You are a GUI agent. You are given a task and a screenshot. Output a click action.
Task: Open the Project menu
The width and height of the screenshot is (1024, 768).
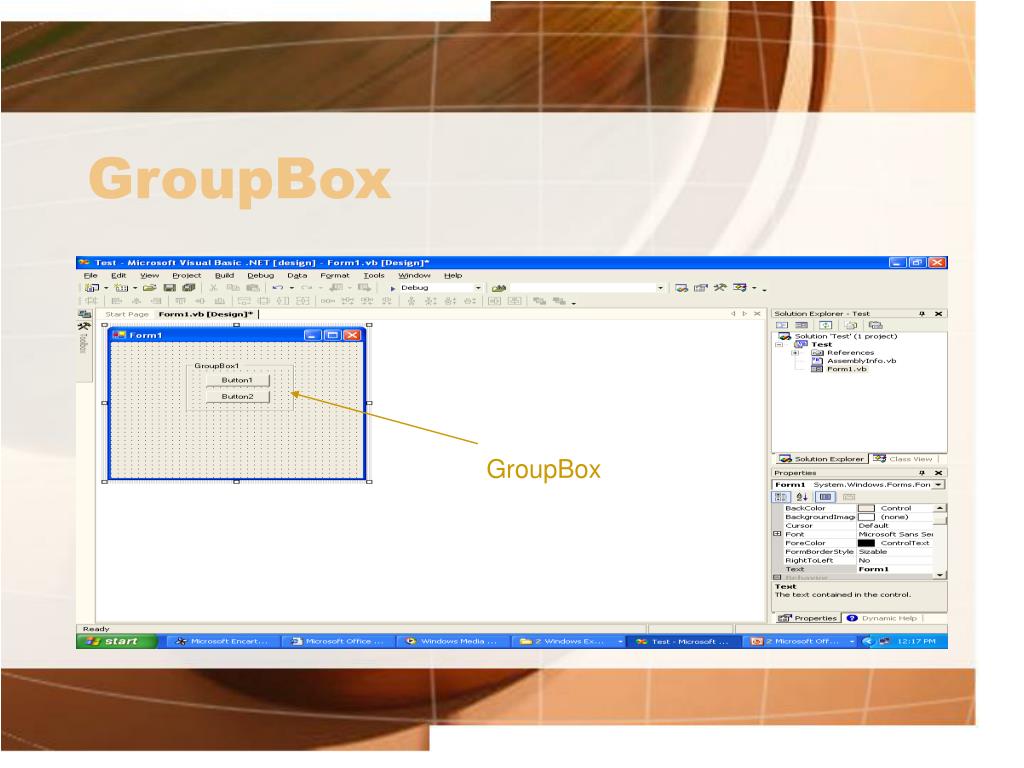[187, 276]
